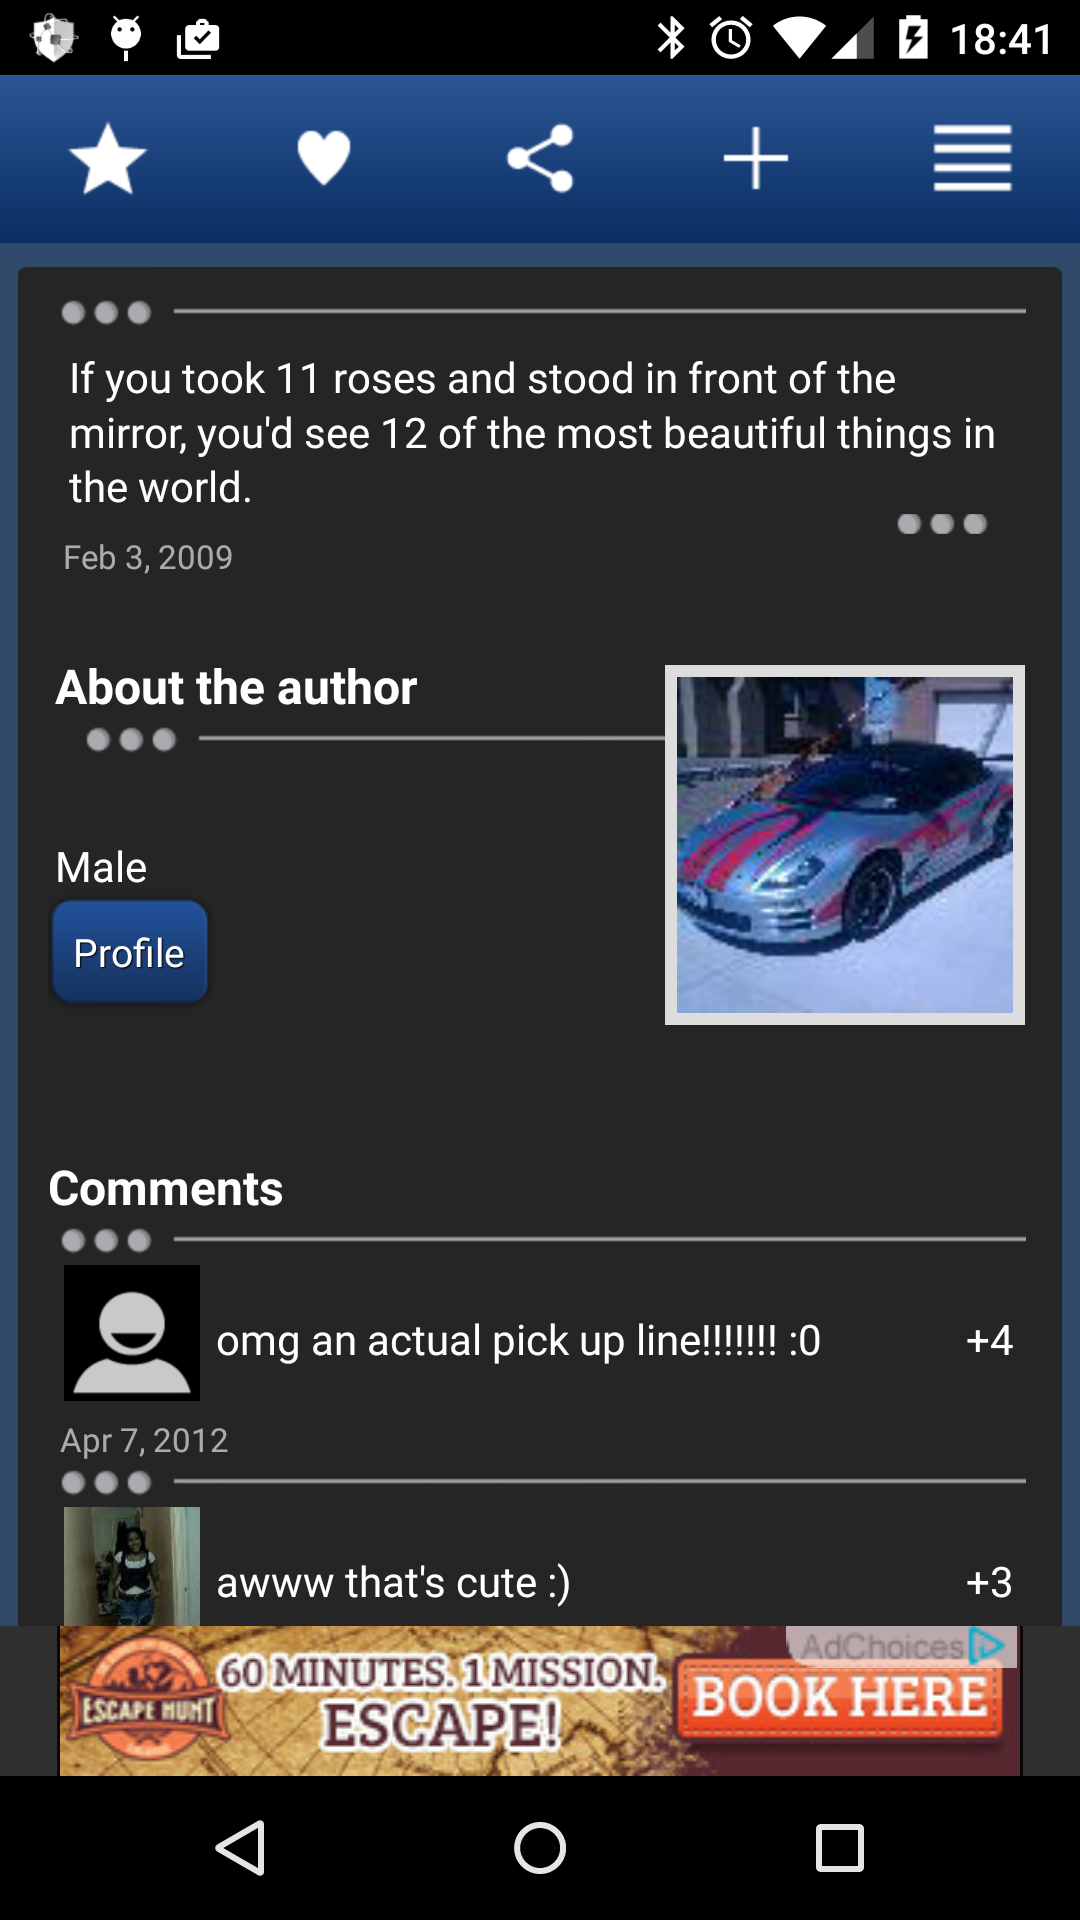
Task: Tap the Android home button
Action: pos(540,1848)
